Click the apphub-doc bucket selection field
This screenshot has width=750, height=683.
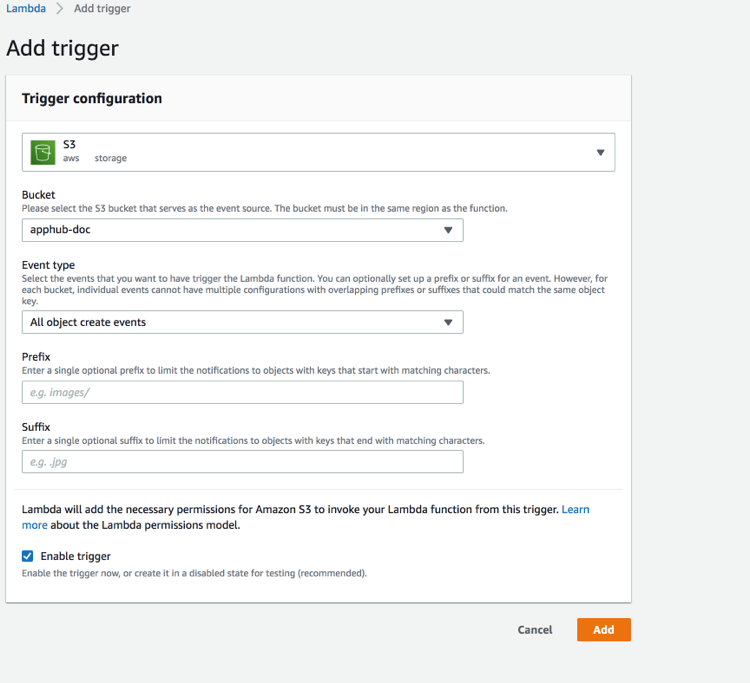(x=243, y=230)
